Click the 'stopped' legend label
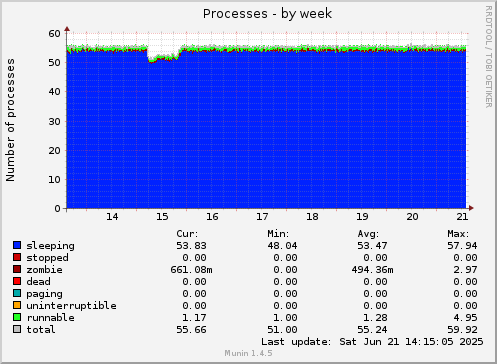Screen dimensions: 497x364 [x=47, y=258]
